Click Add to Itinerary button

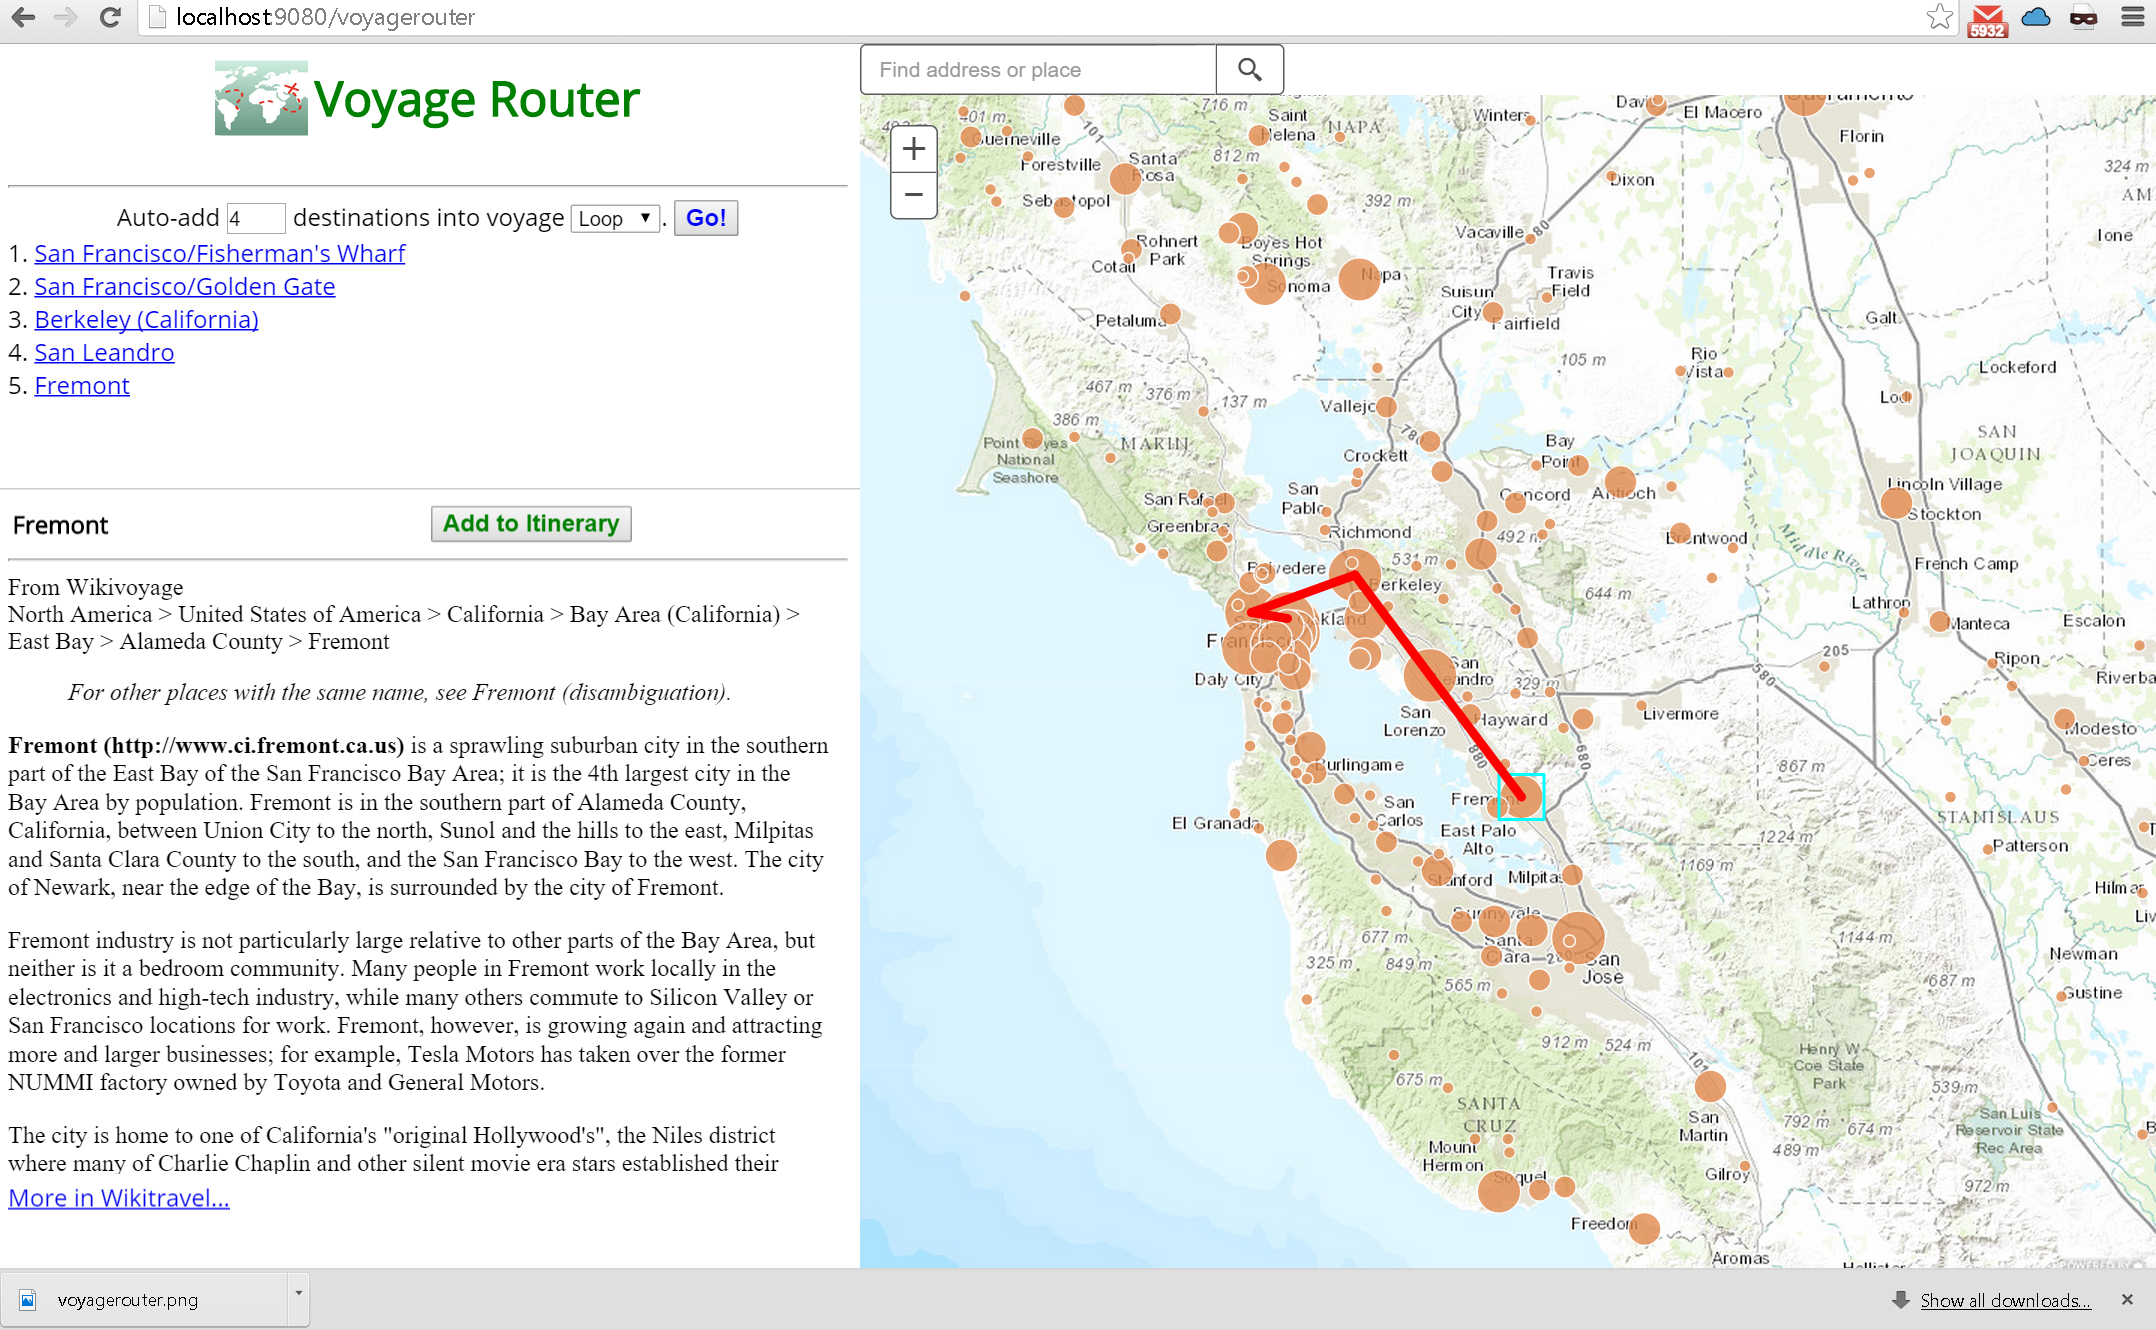531,524
